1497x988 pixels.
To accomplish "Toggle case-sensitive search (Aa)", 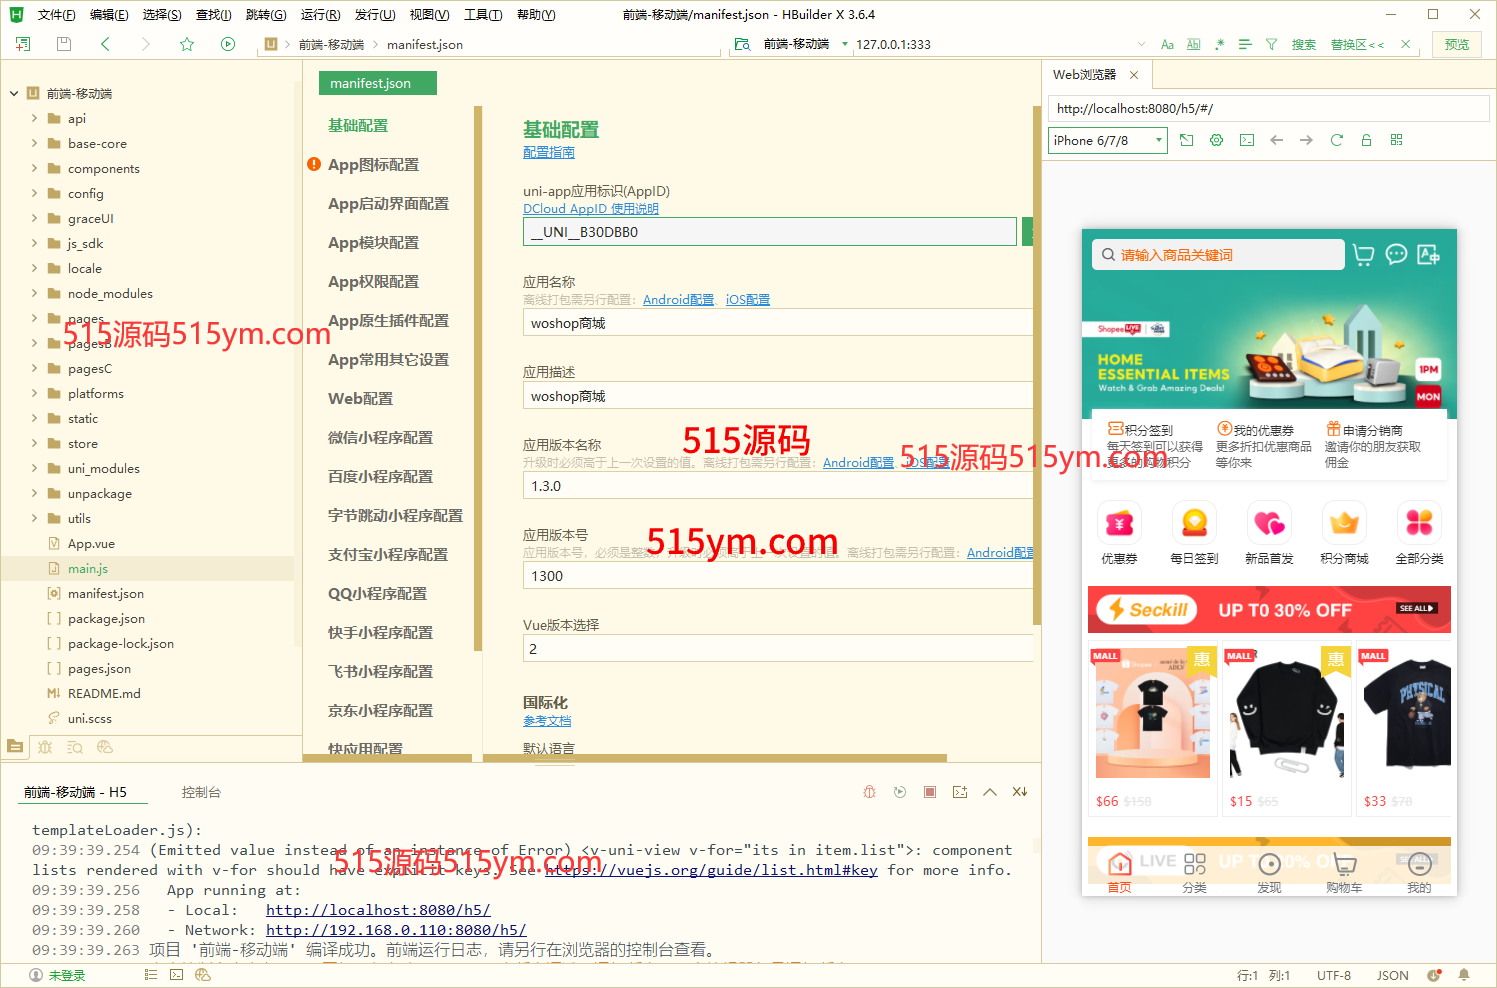I will click(1167, 44).
